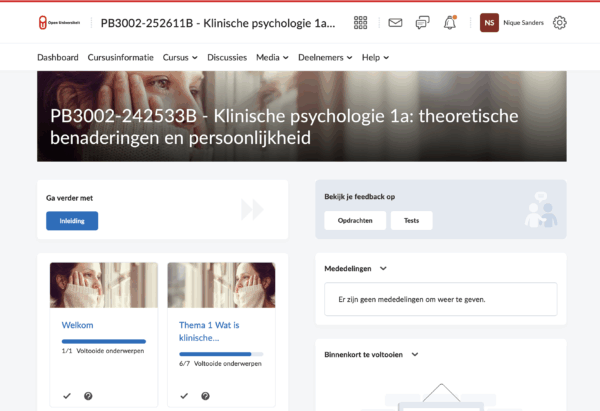
Task: Open the notifications bell icon
Action: pos(450,23)
